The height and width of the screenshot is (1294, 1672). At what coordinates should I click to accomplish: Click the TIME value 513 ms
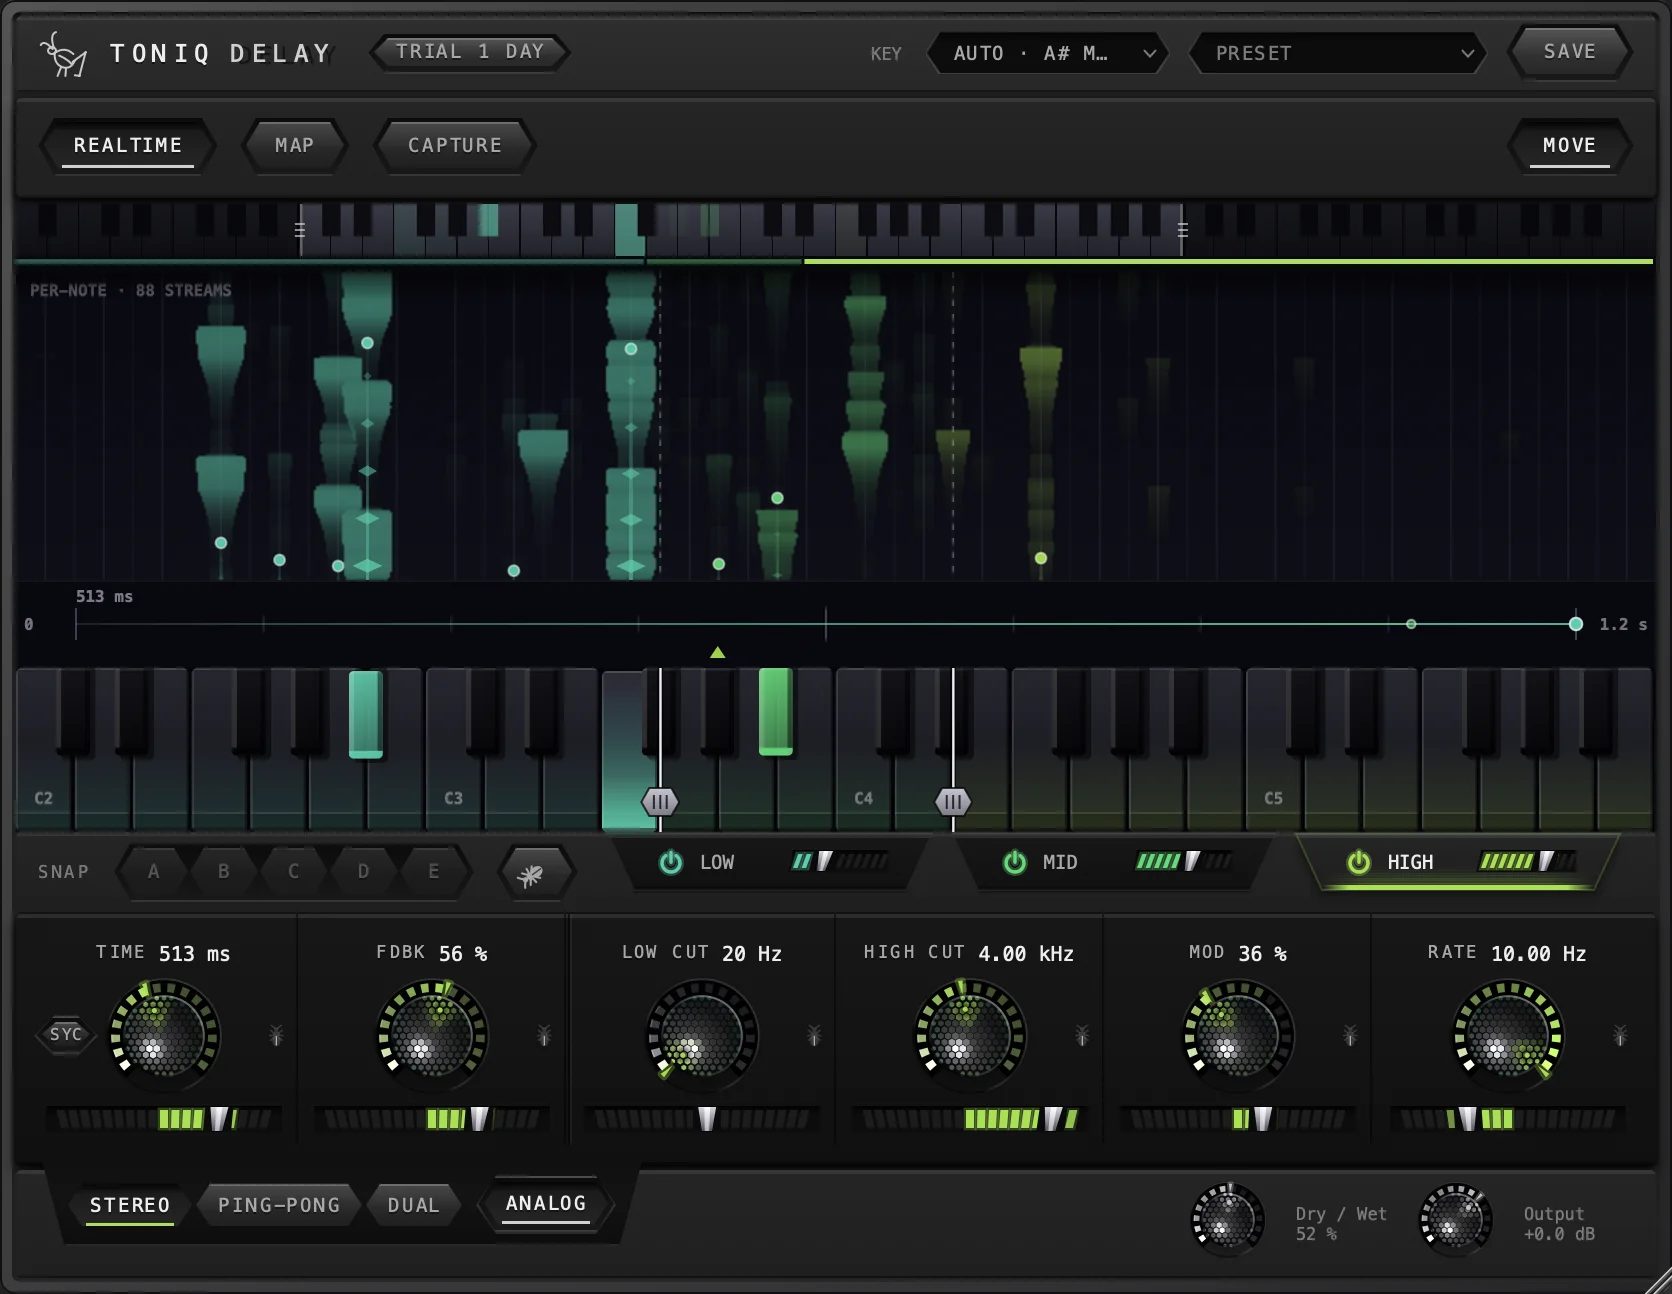tap(195, 954)
